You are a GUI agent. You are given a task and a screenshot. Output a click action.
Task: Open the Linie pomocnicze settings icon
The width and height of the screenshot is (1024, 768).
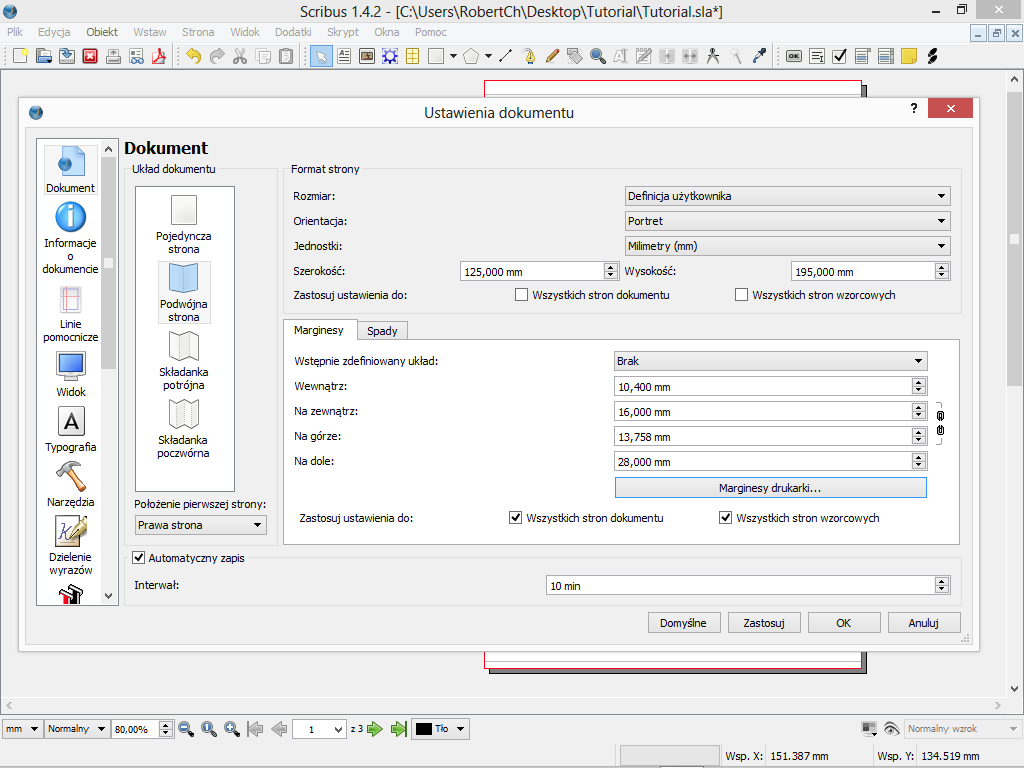[x=70, y=299]
